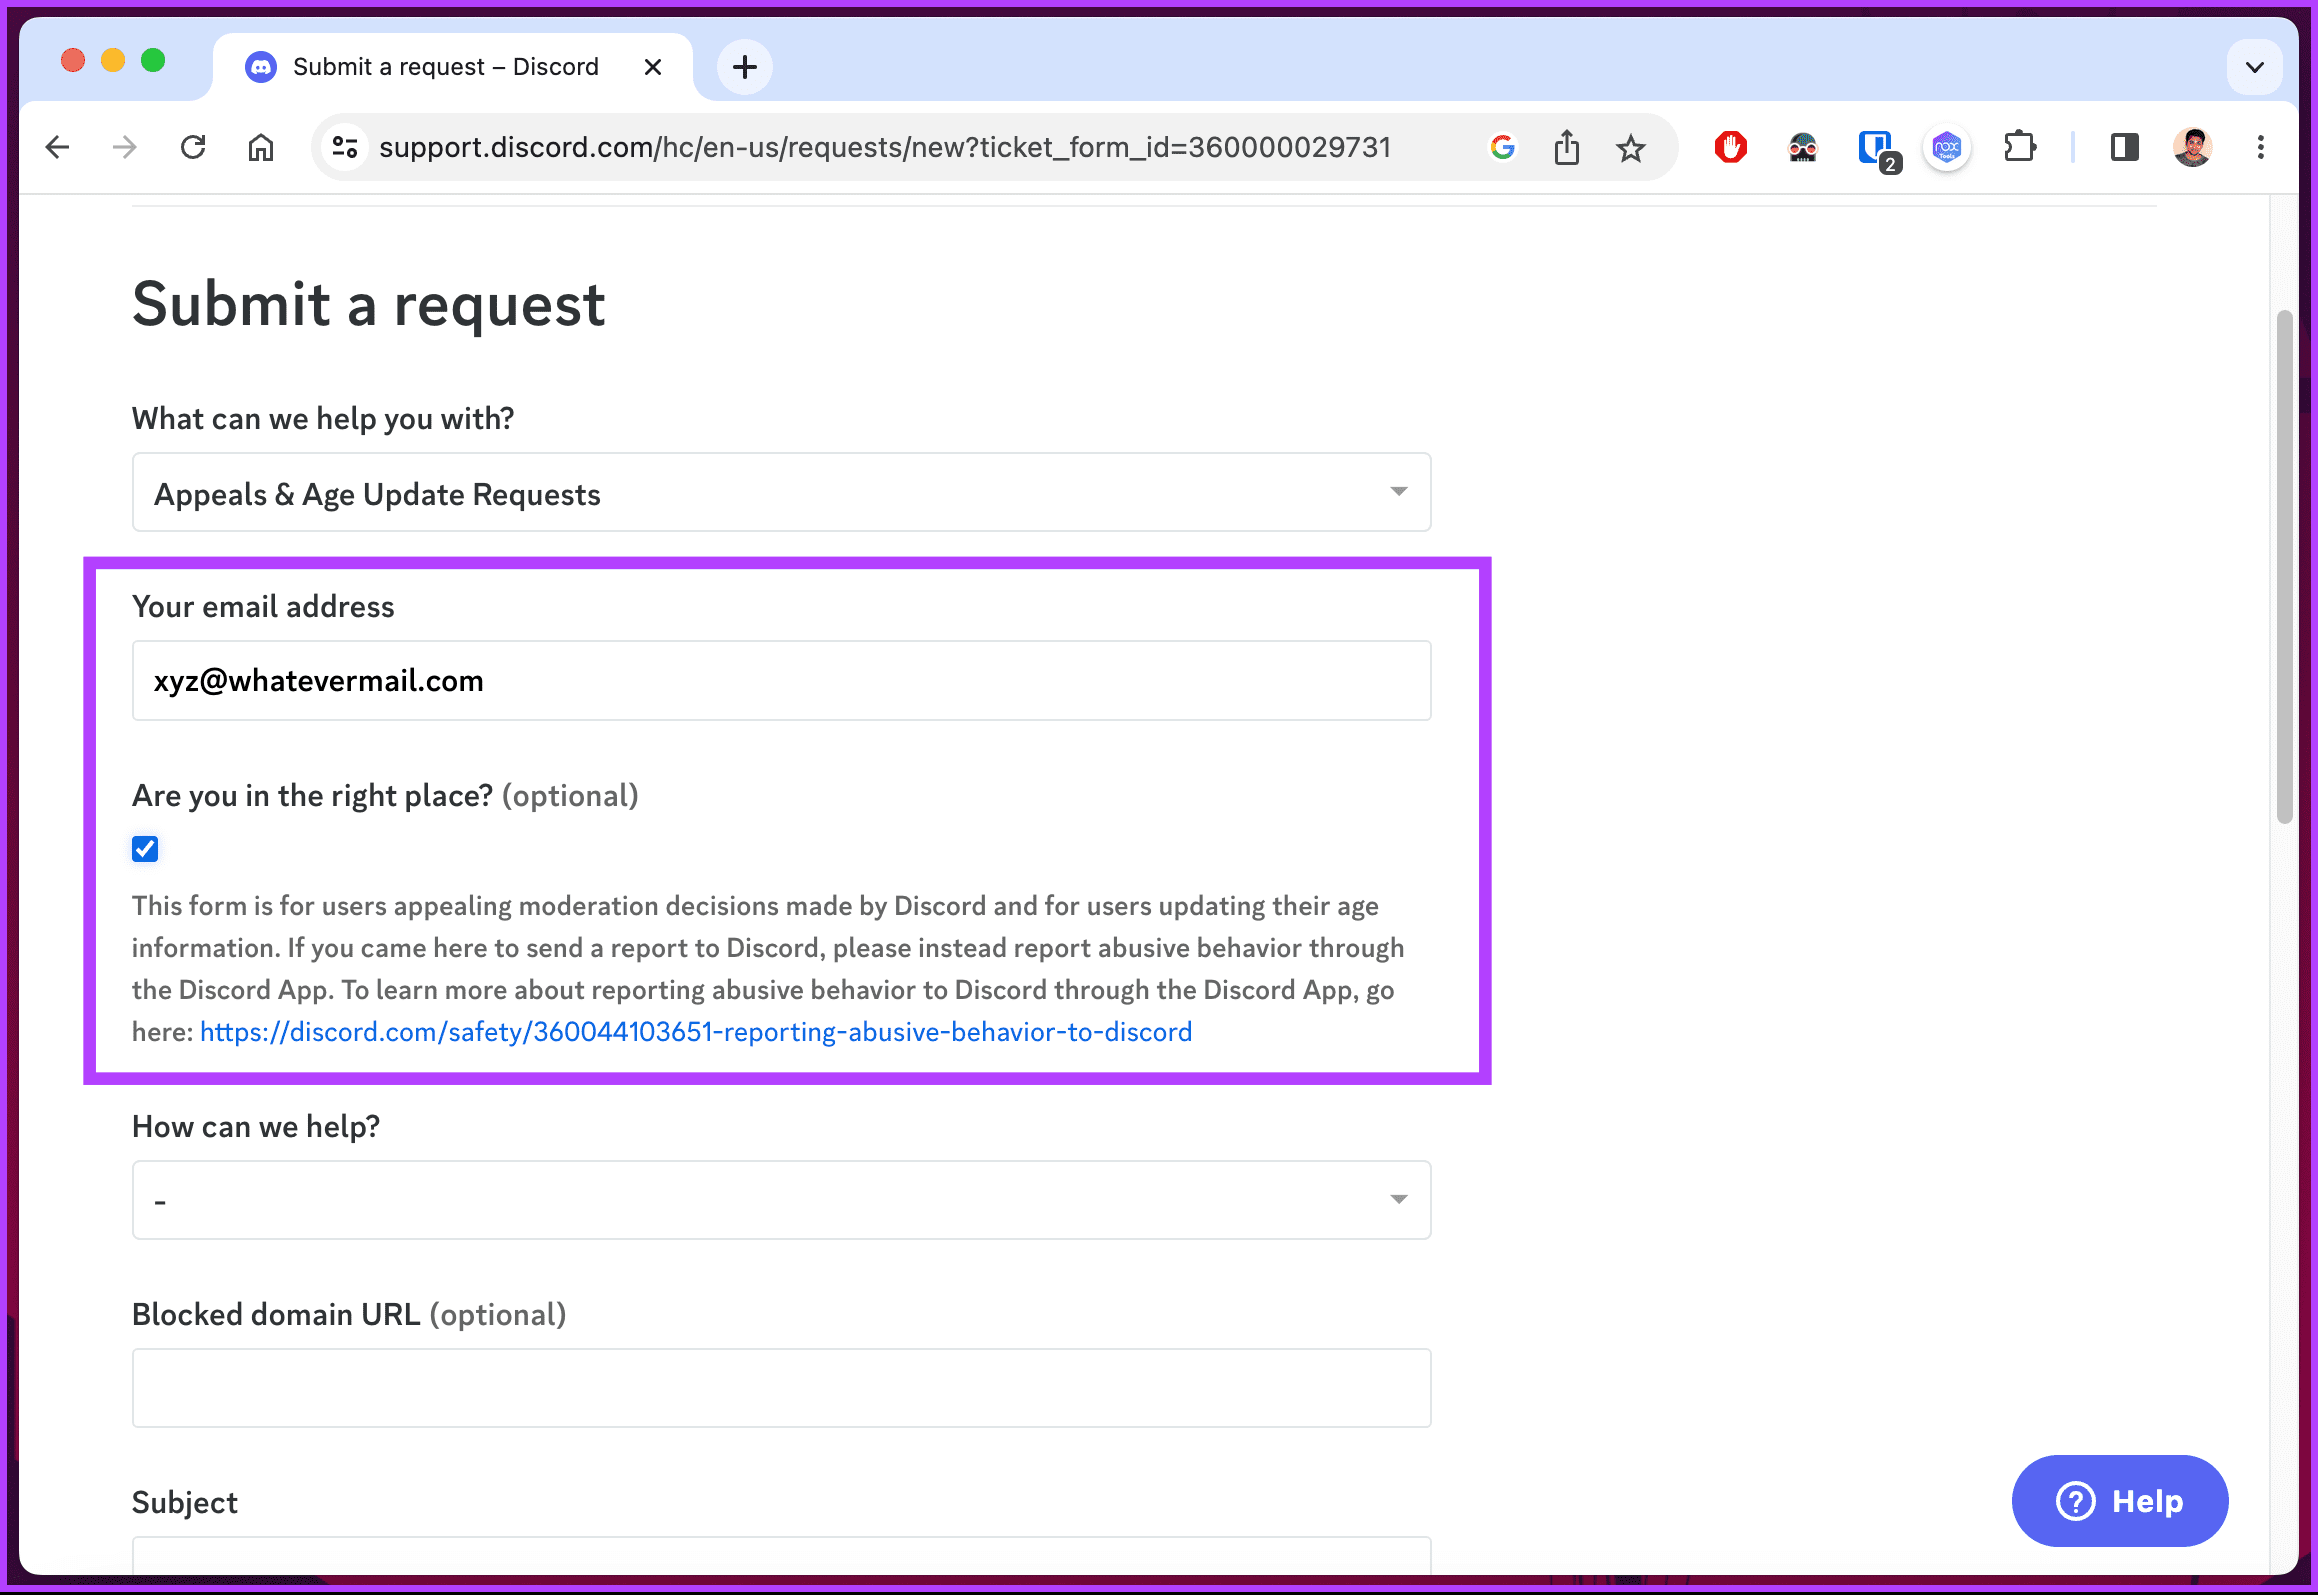Expand the 'How can we help?' dropdown
The width and height of the screenshot is (2318, 1595).
[781, 1199]
